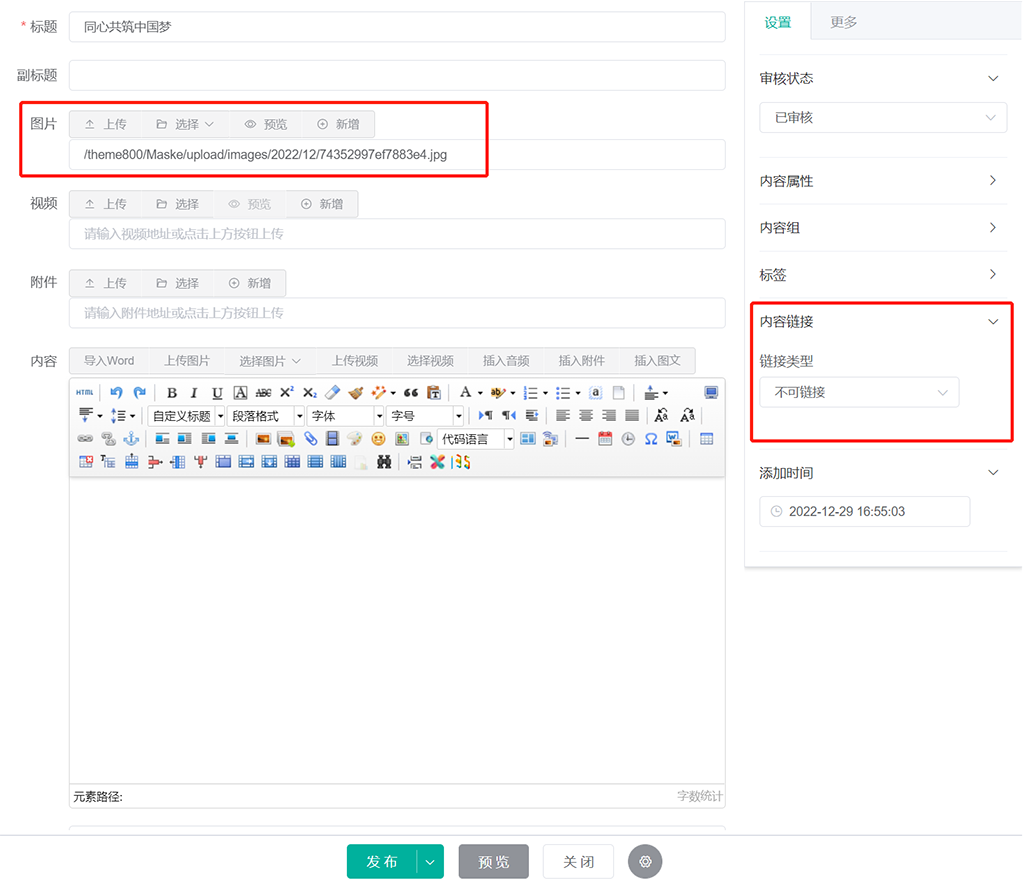
Task: Click the green 发布 button
Action: [382, 862]
